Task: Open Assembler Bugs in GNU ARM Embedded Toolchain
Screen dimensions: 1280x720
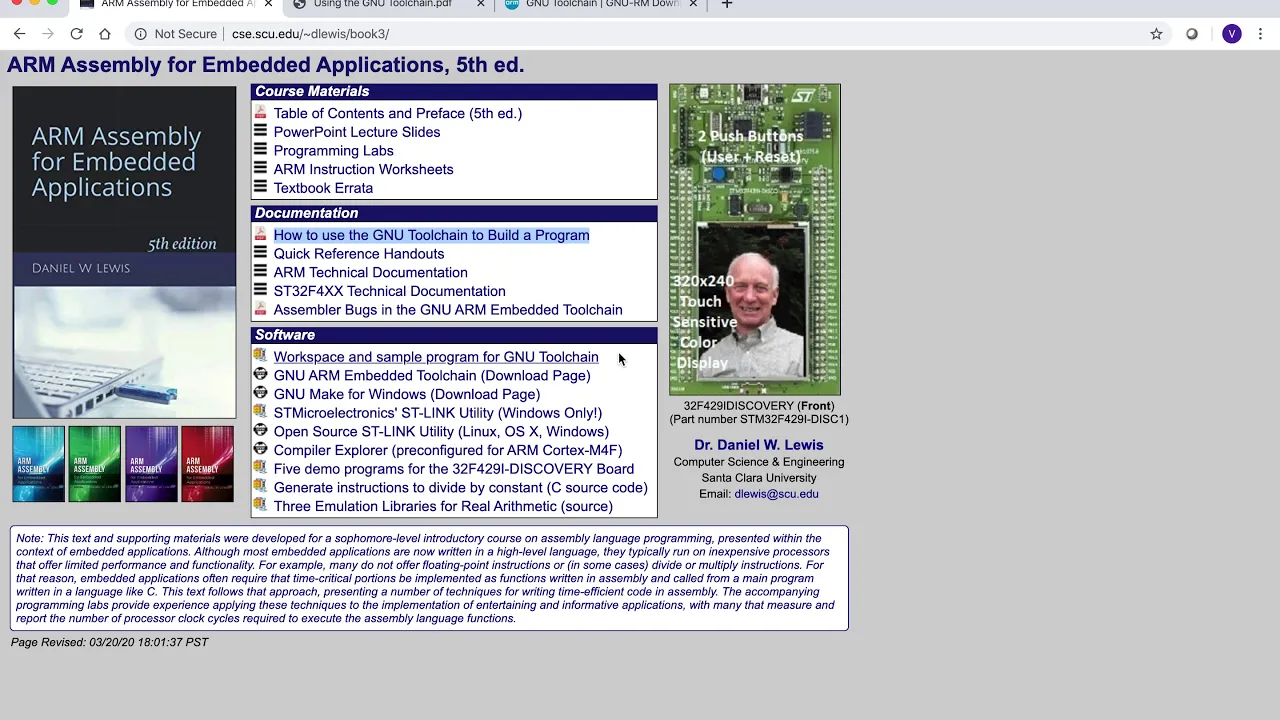Action: point(448,310)
